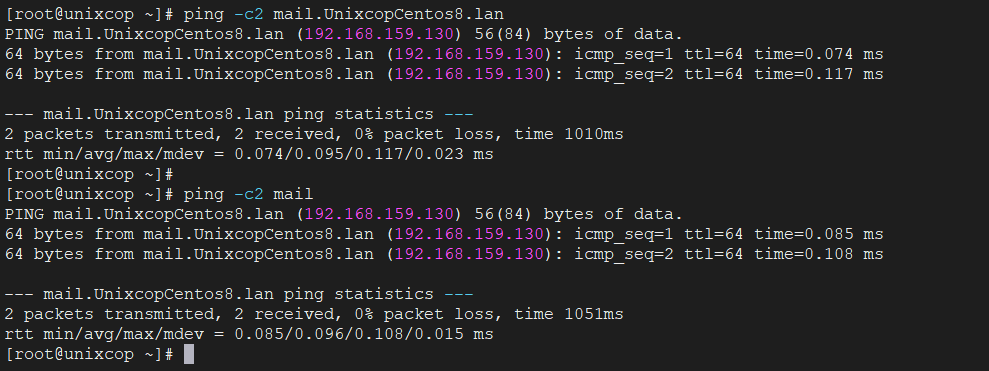This screenshot has height=371, width=989.
Task: Click the IP address in first PING header line
Action: 379,34
